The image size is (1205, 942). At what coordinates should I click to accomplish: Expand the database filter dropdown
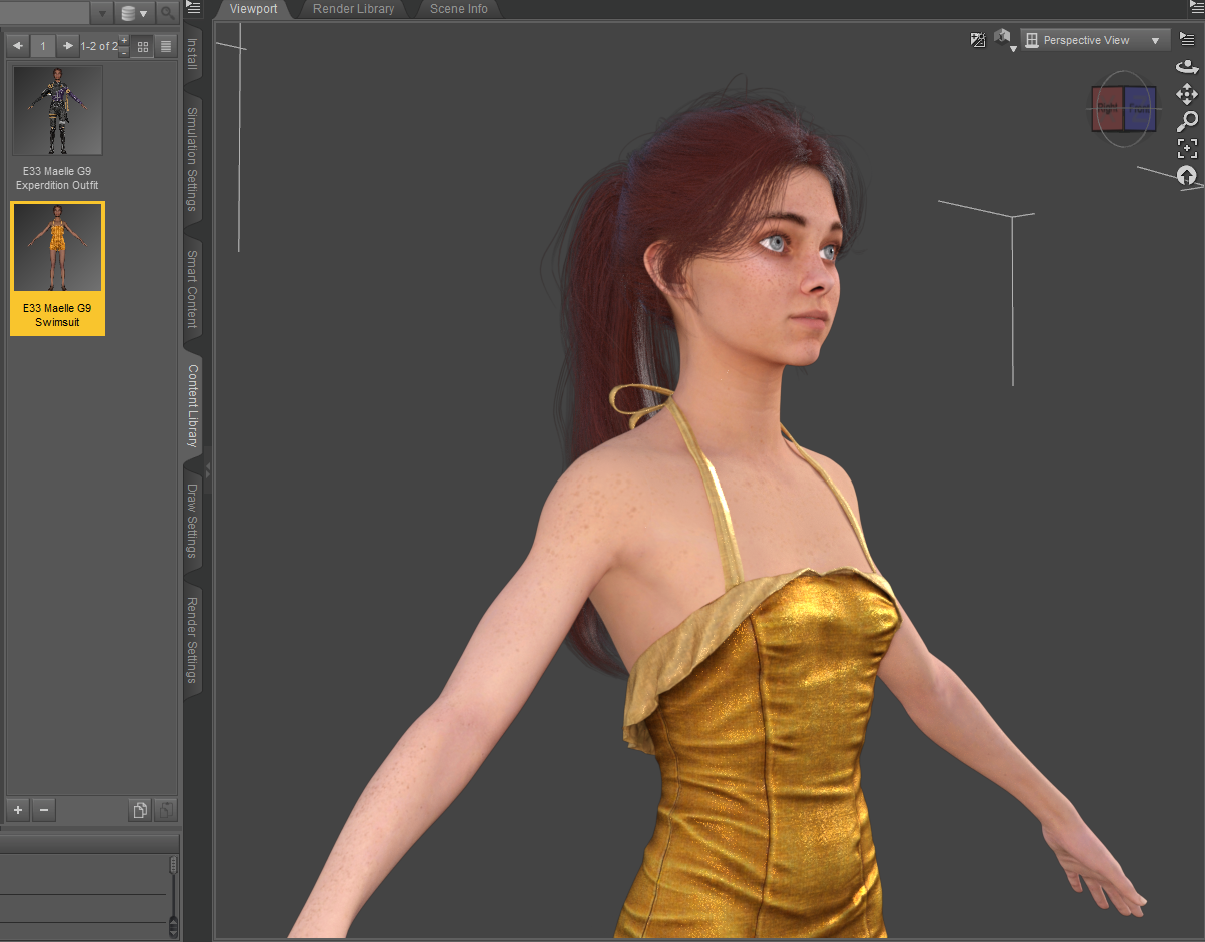click(x=133, y=13)
